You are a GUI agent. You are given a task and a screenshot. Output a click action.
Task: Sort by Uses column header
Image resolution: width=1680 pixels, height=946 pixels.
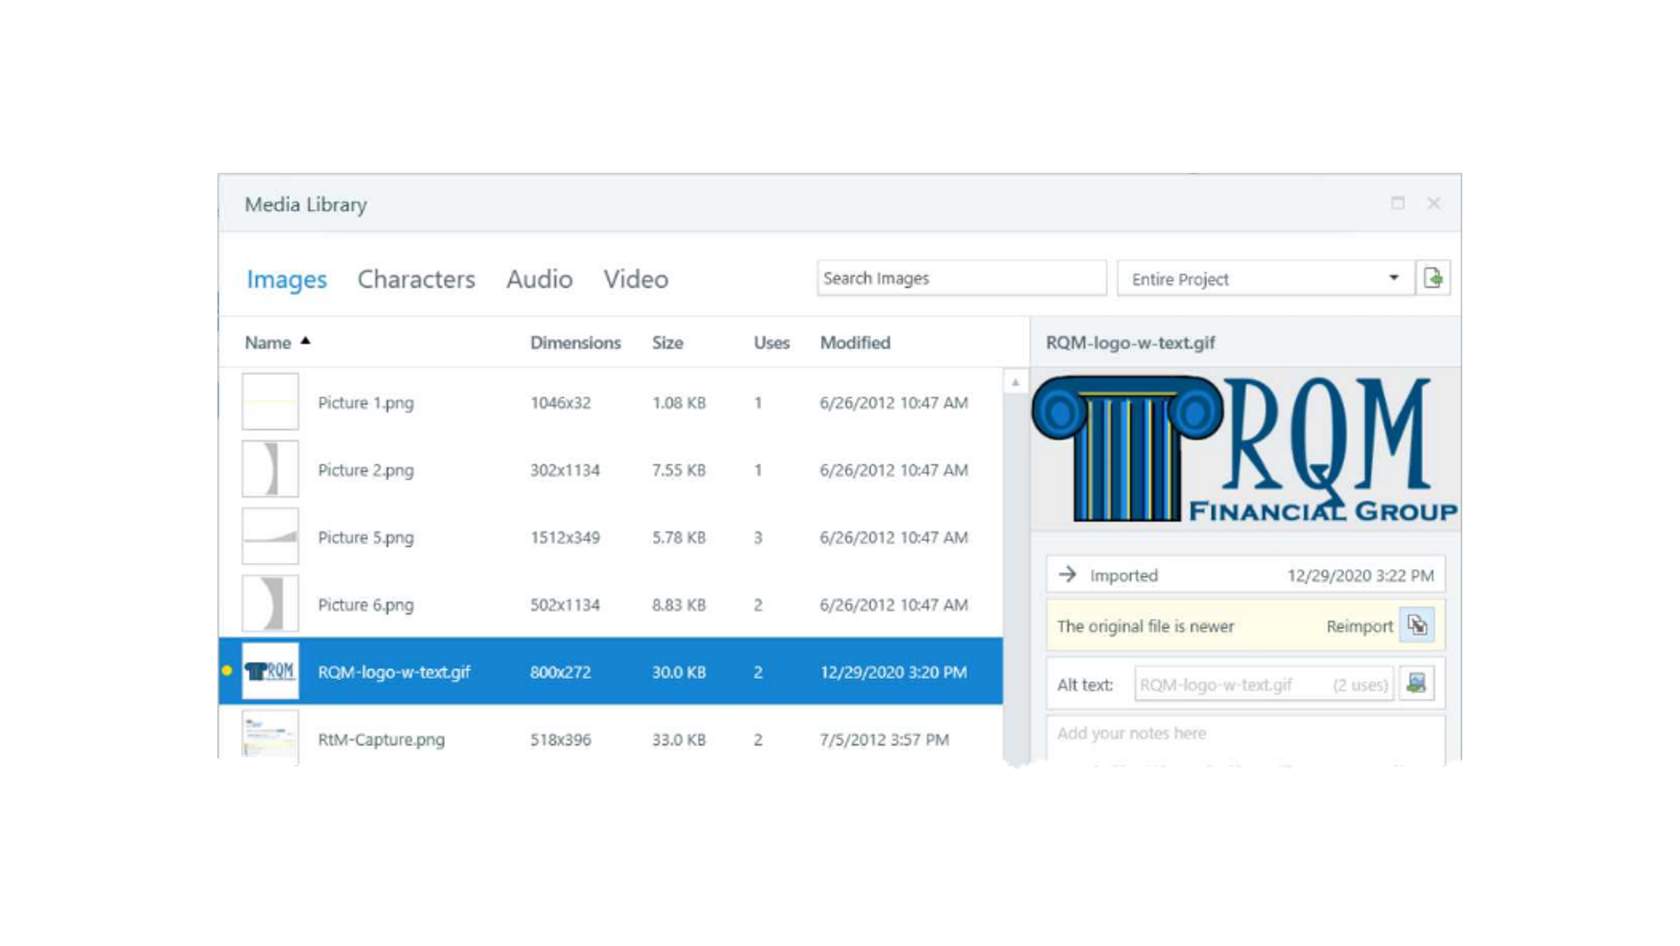coord(772,342)
